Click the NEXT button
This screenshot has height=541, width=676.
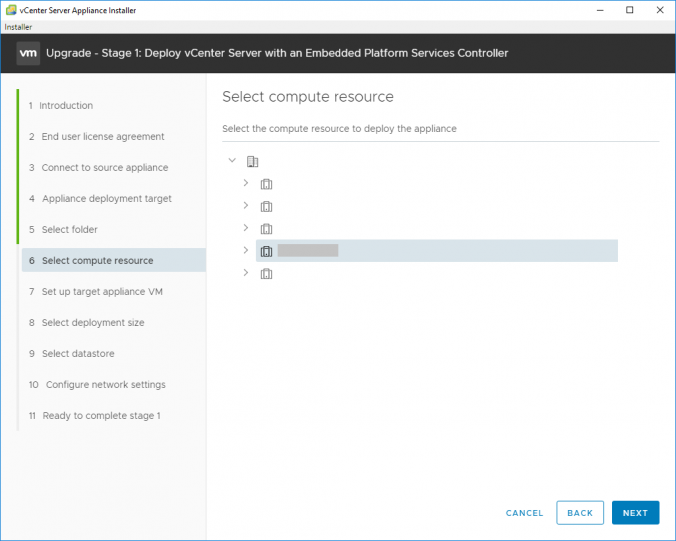(635, 513)
